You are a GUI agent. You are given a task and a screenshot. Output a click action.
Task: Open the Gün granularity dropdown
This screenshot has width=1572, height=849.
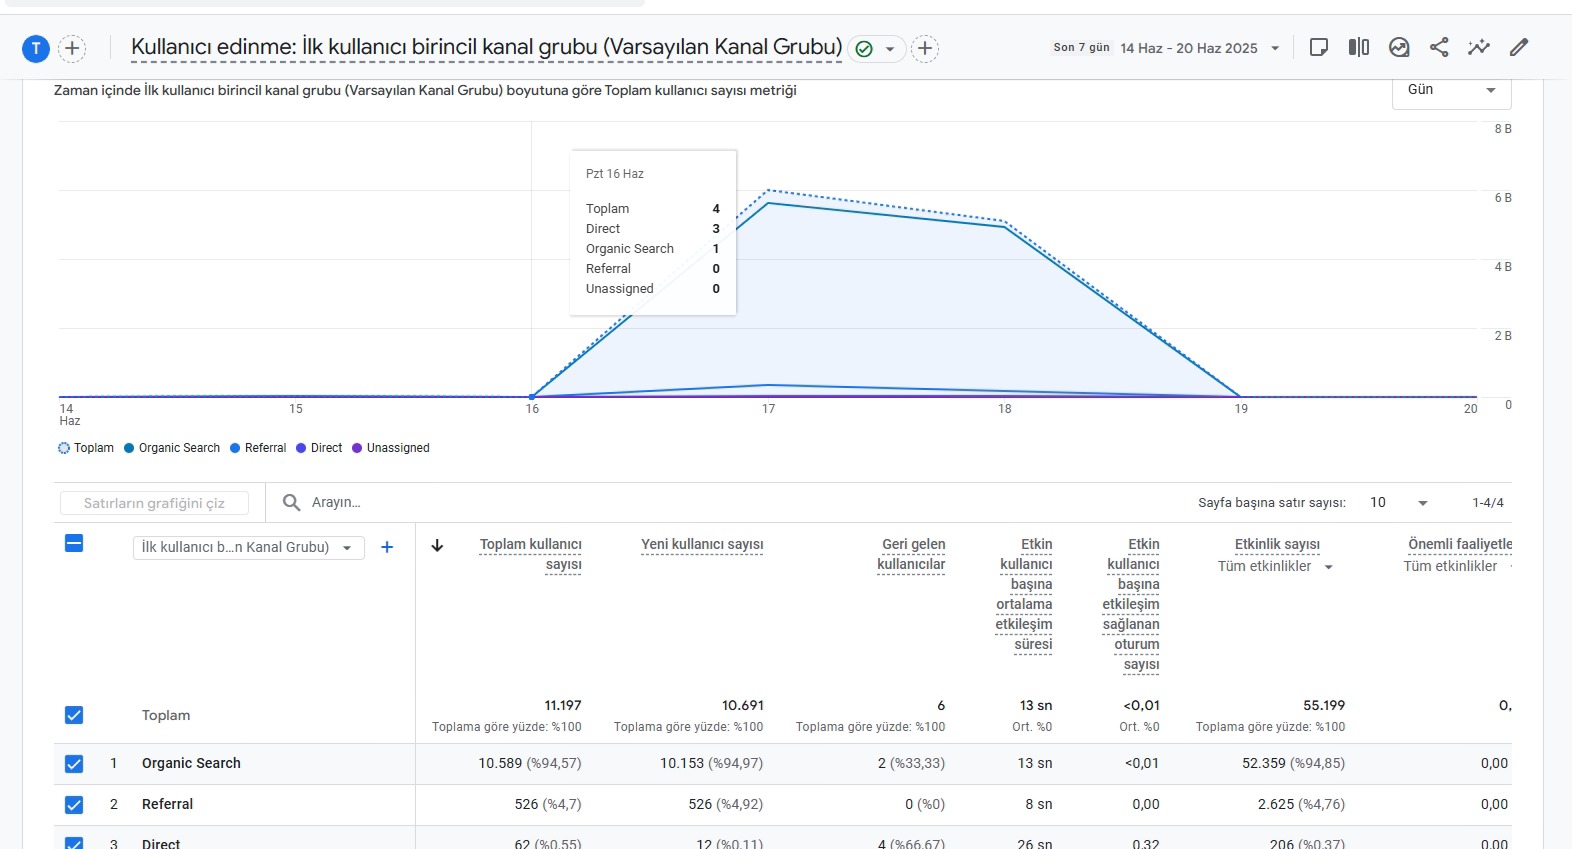click(1451, 91)
